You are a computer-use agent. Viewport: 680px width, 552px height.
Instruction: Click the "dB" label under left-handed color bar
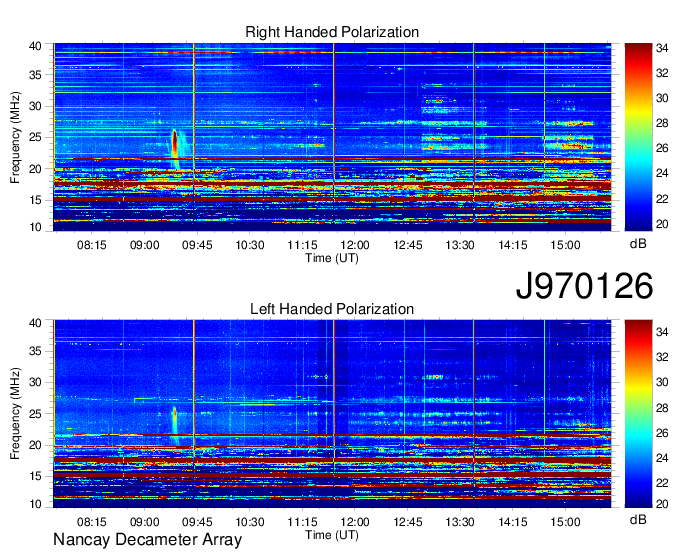click(x=638, y=519)
